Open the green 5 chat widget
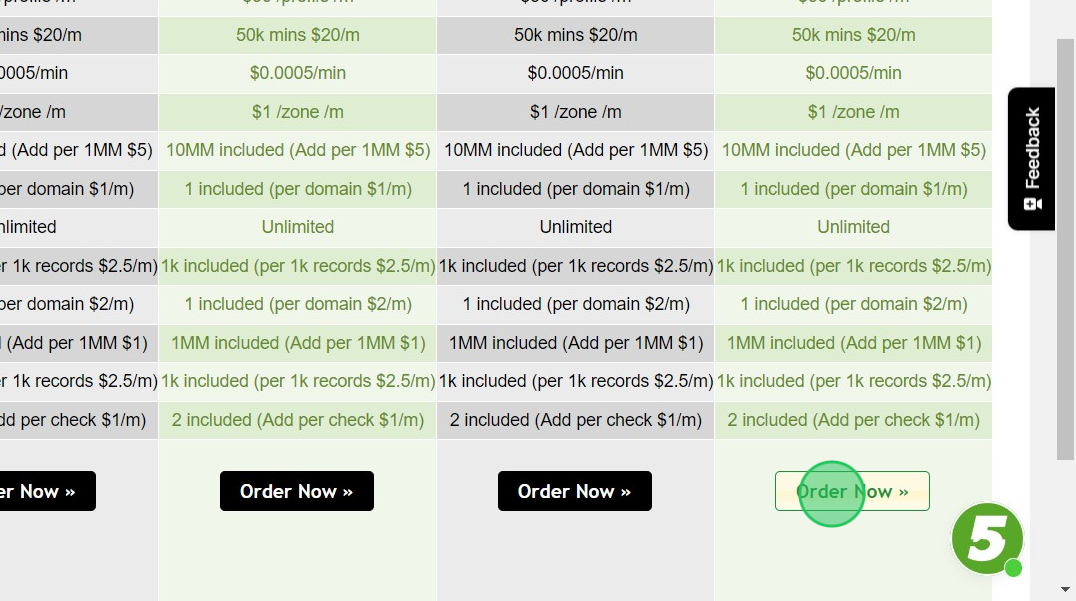Viewport: 1076px width, 601px height. click(987, 539)
